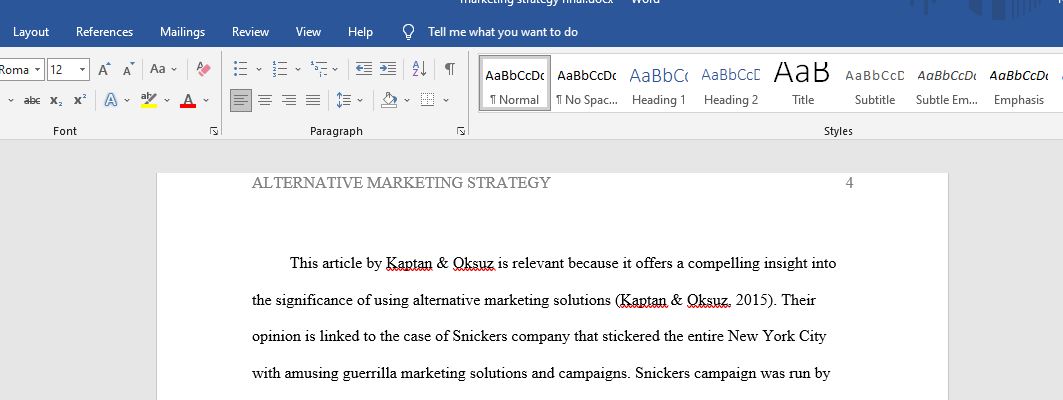Click Line and Paragraph Spacing icon

(x=344, y=100)
